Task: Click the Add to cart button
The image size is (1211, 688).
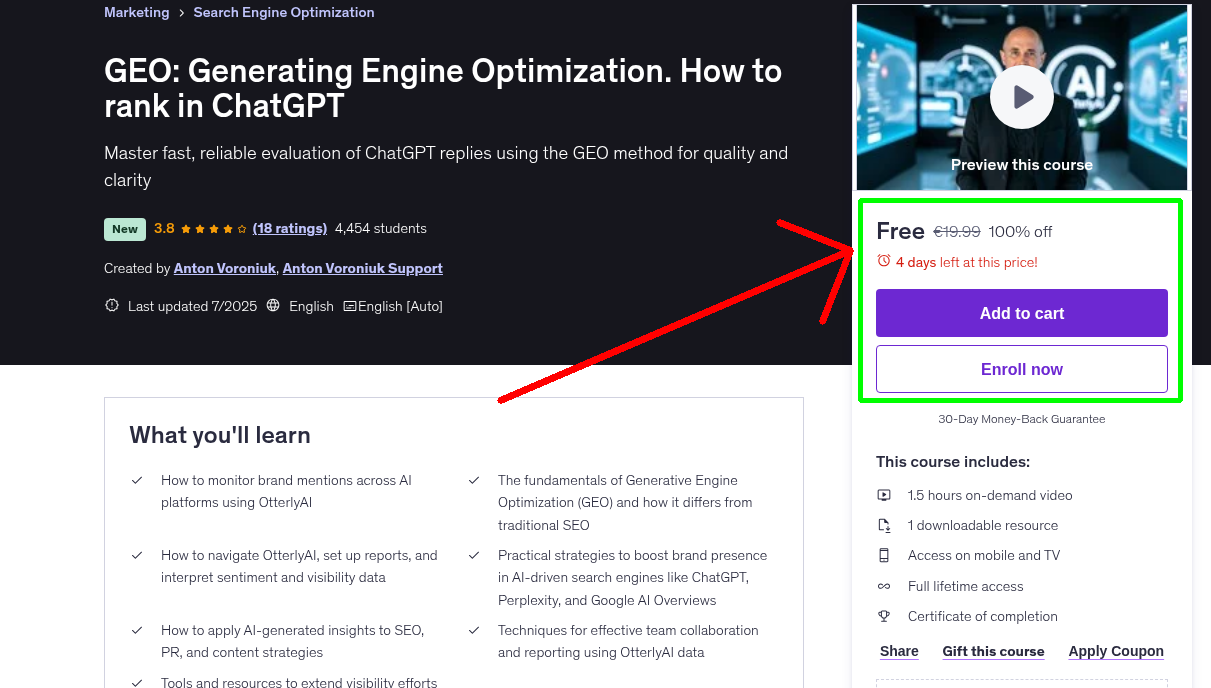Action: coord(1022,313)
